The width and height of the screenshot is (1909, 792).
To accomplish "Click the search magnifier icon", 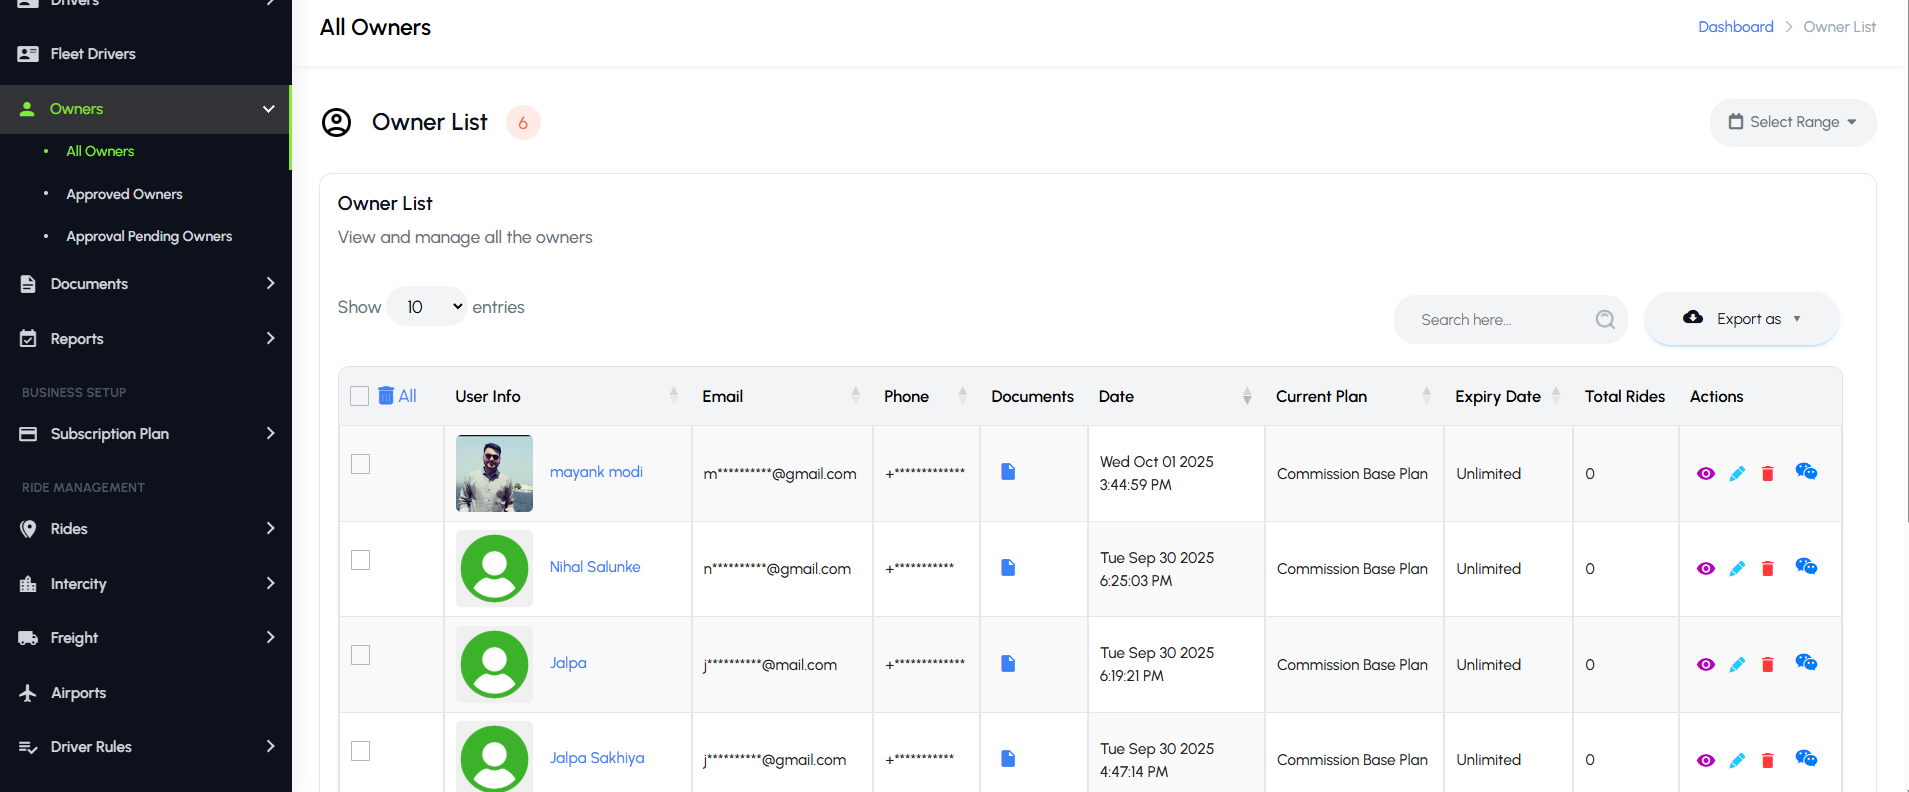I will 1605,319.
